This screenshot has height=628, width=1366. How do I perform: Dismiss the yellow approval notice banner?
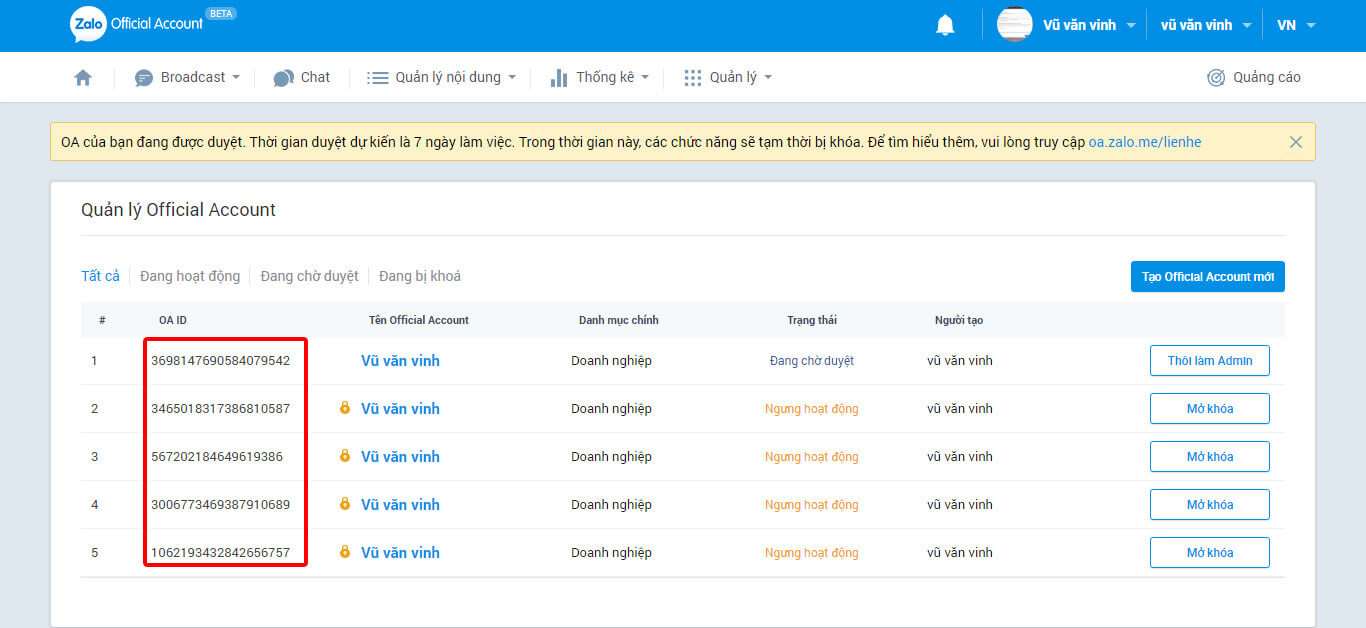click(1295, 142)
